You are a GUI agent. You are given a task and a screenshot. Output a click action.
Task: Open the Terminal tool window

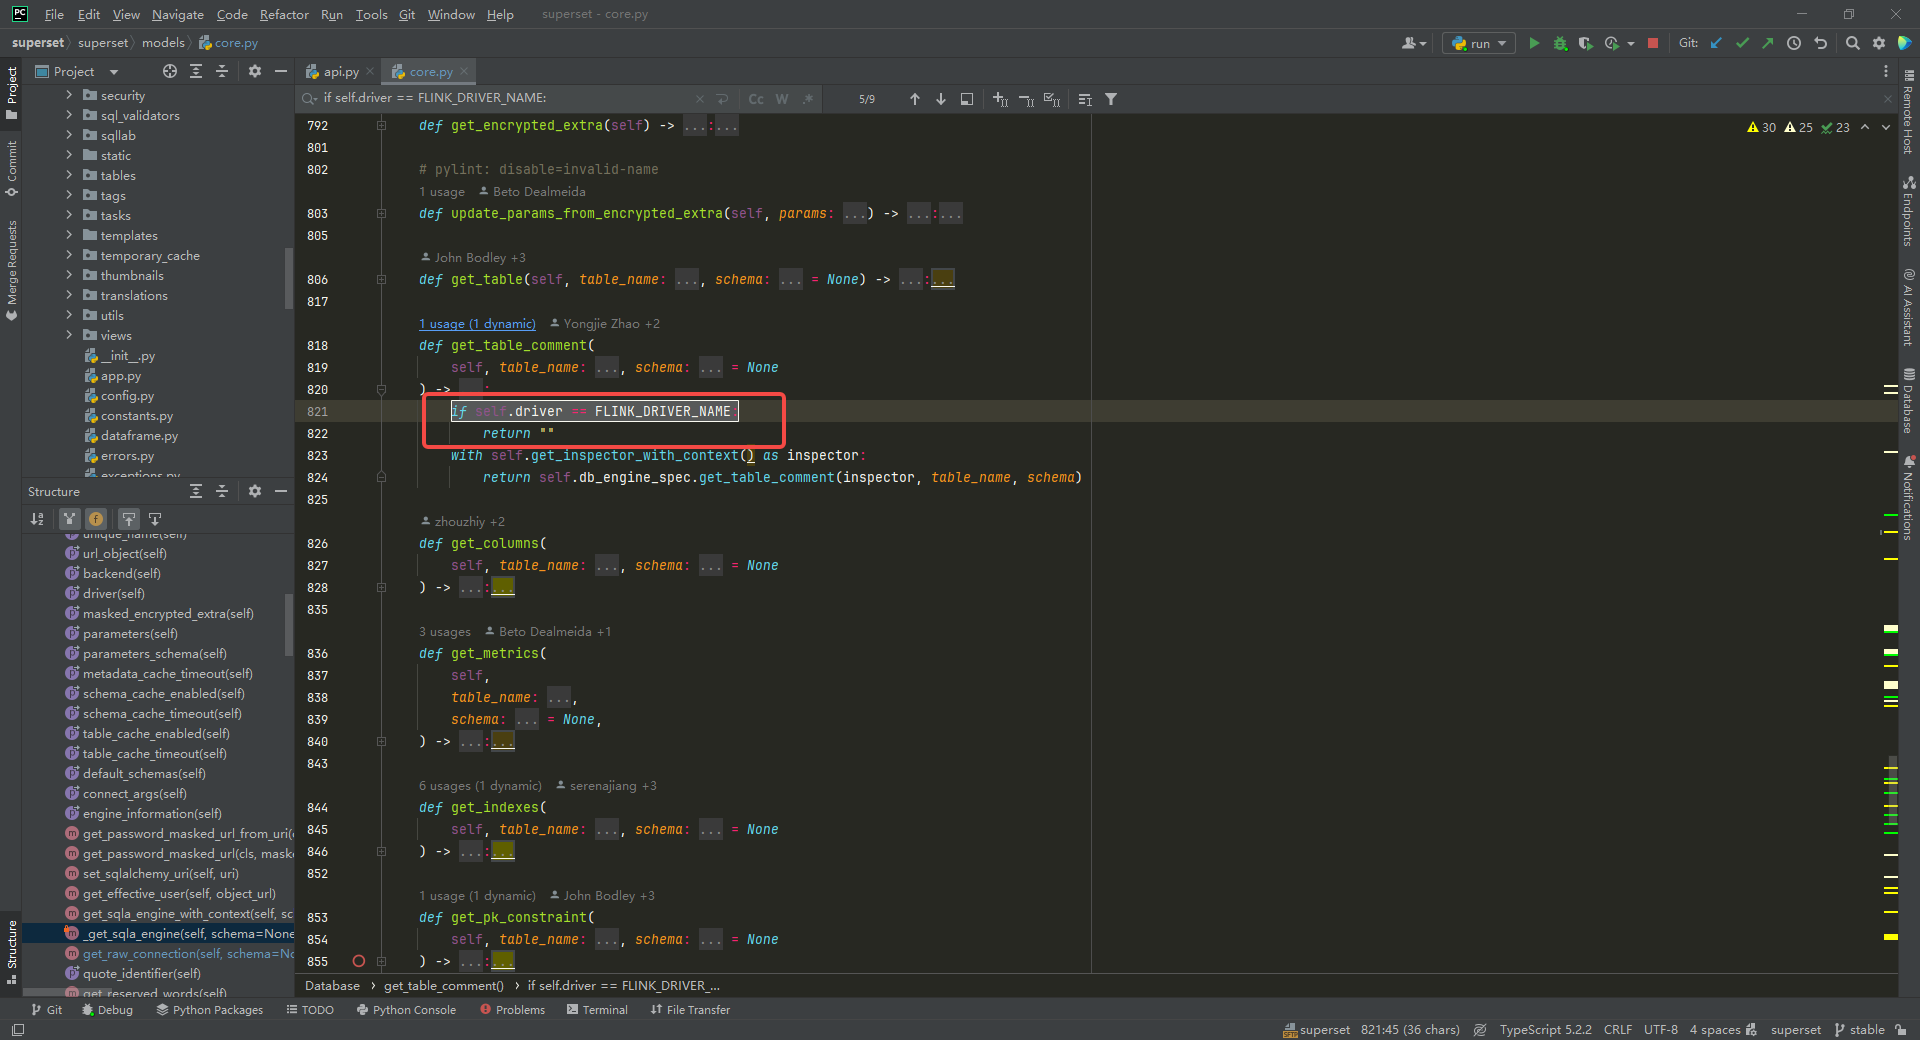tap(597, 1010)
